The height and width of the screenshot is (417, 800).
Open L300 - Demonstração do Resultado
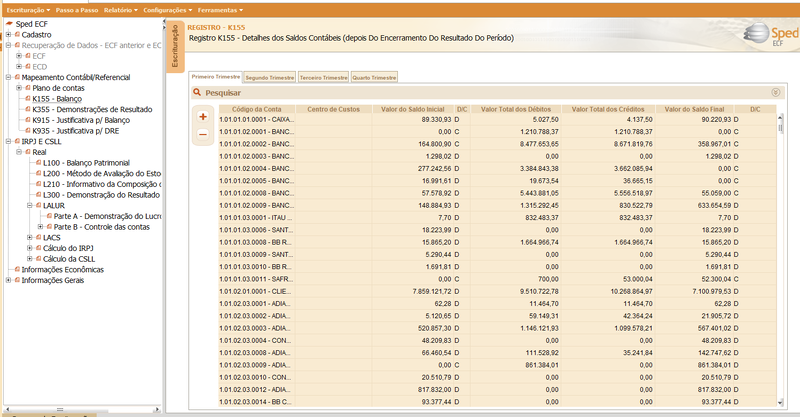[x=101, y=195]
